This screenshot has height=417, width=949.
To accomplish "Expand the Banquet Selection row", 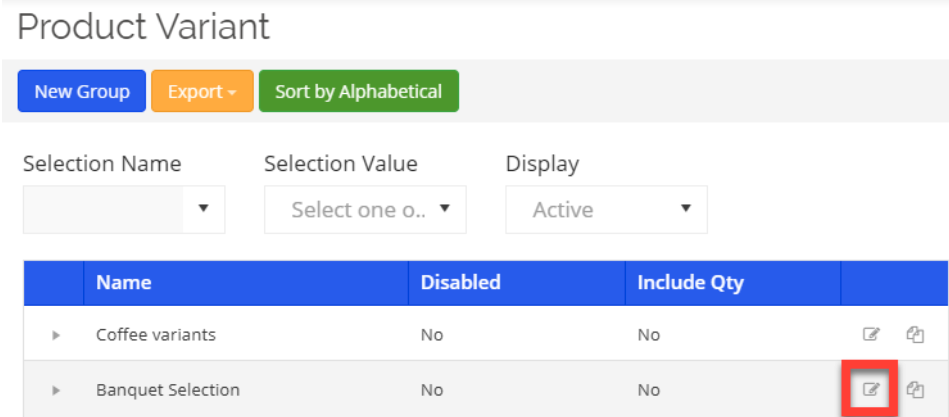I will point(56,391).
